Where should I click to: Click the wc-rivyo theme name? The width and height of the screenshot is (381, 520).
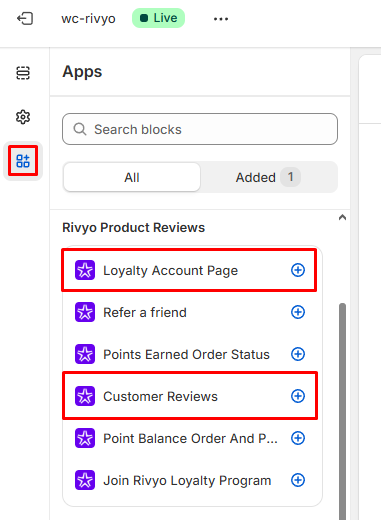point(88,18)
